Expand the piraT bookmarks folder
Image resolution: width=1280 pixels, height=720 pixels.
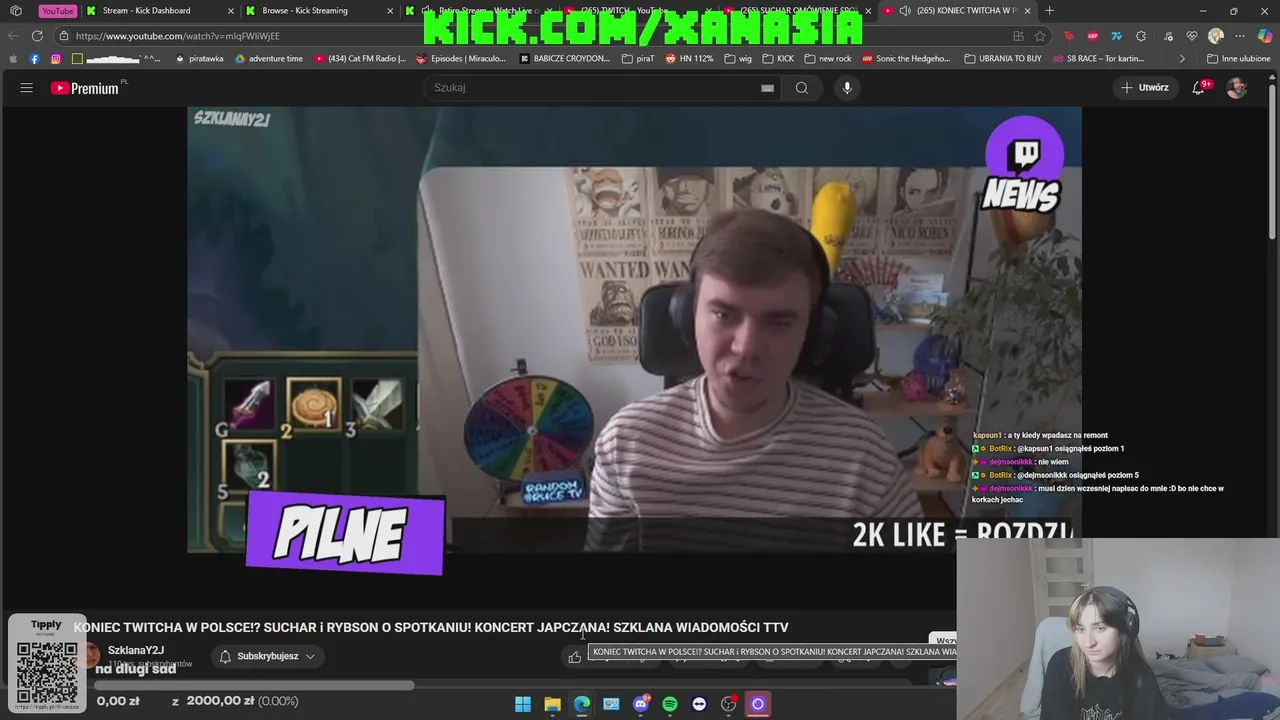click(x=638, y=59)
